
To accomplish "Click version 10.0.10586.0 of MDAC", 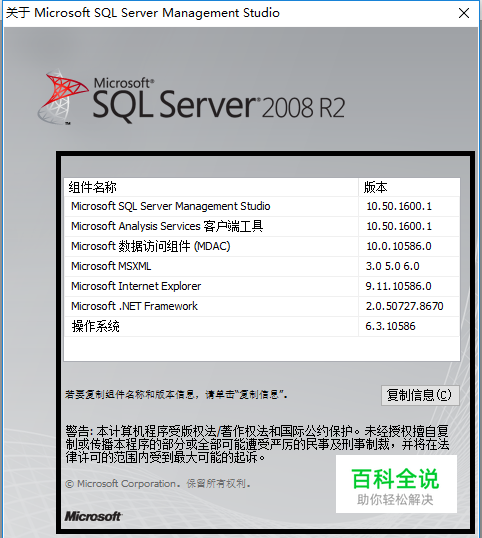I will [399, 246].
